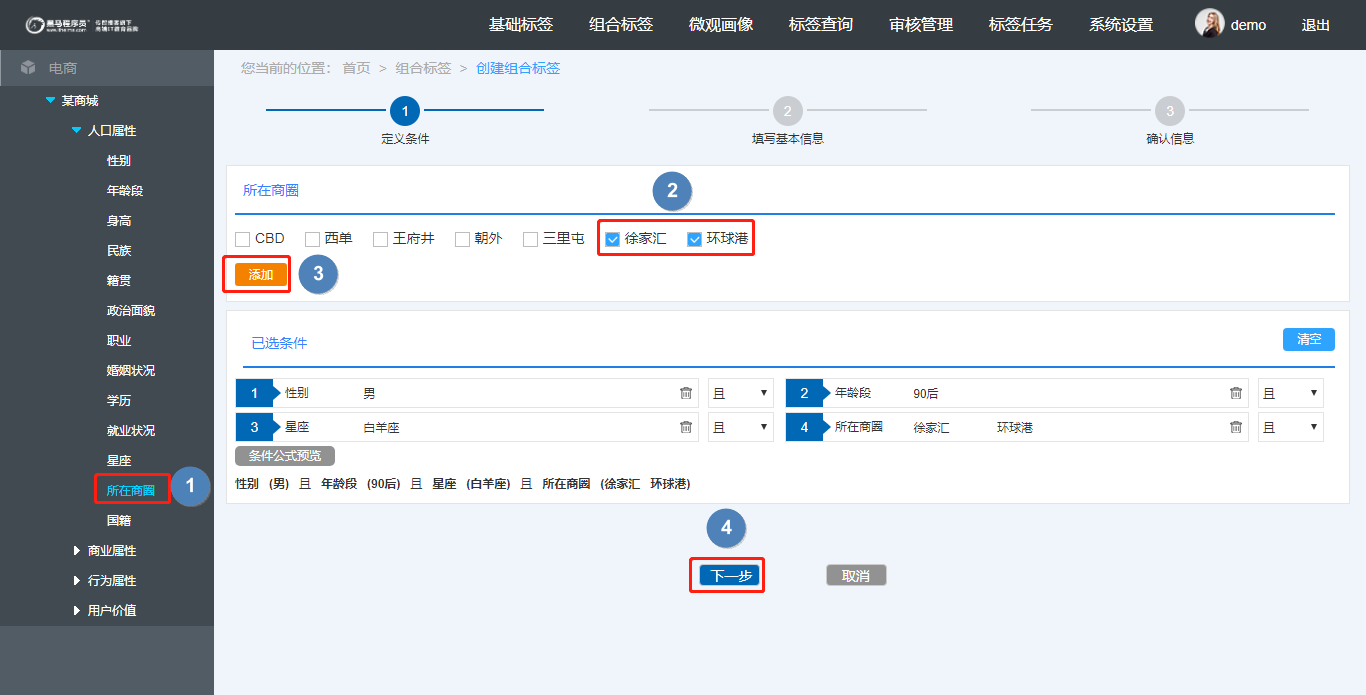Open the 且 dropdown for condition 1 性别

(741, 393)
